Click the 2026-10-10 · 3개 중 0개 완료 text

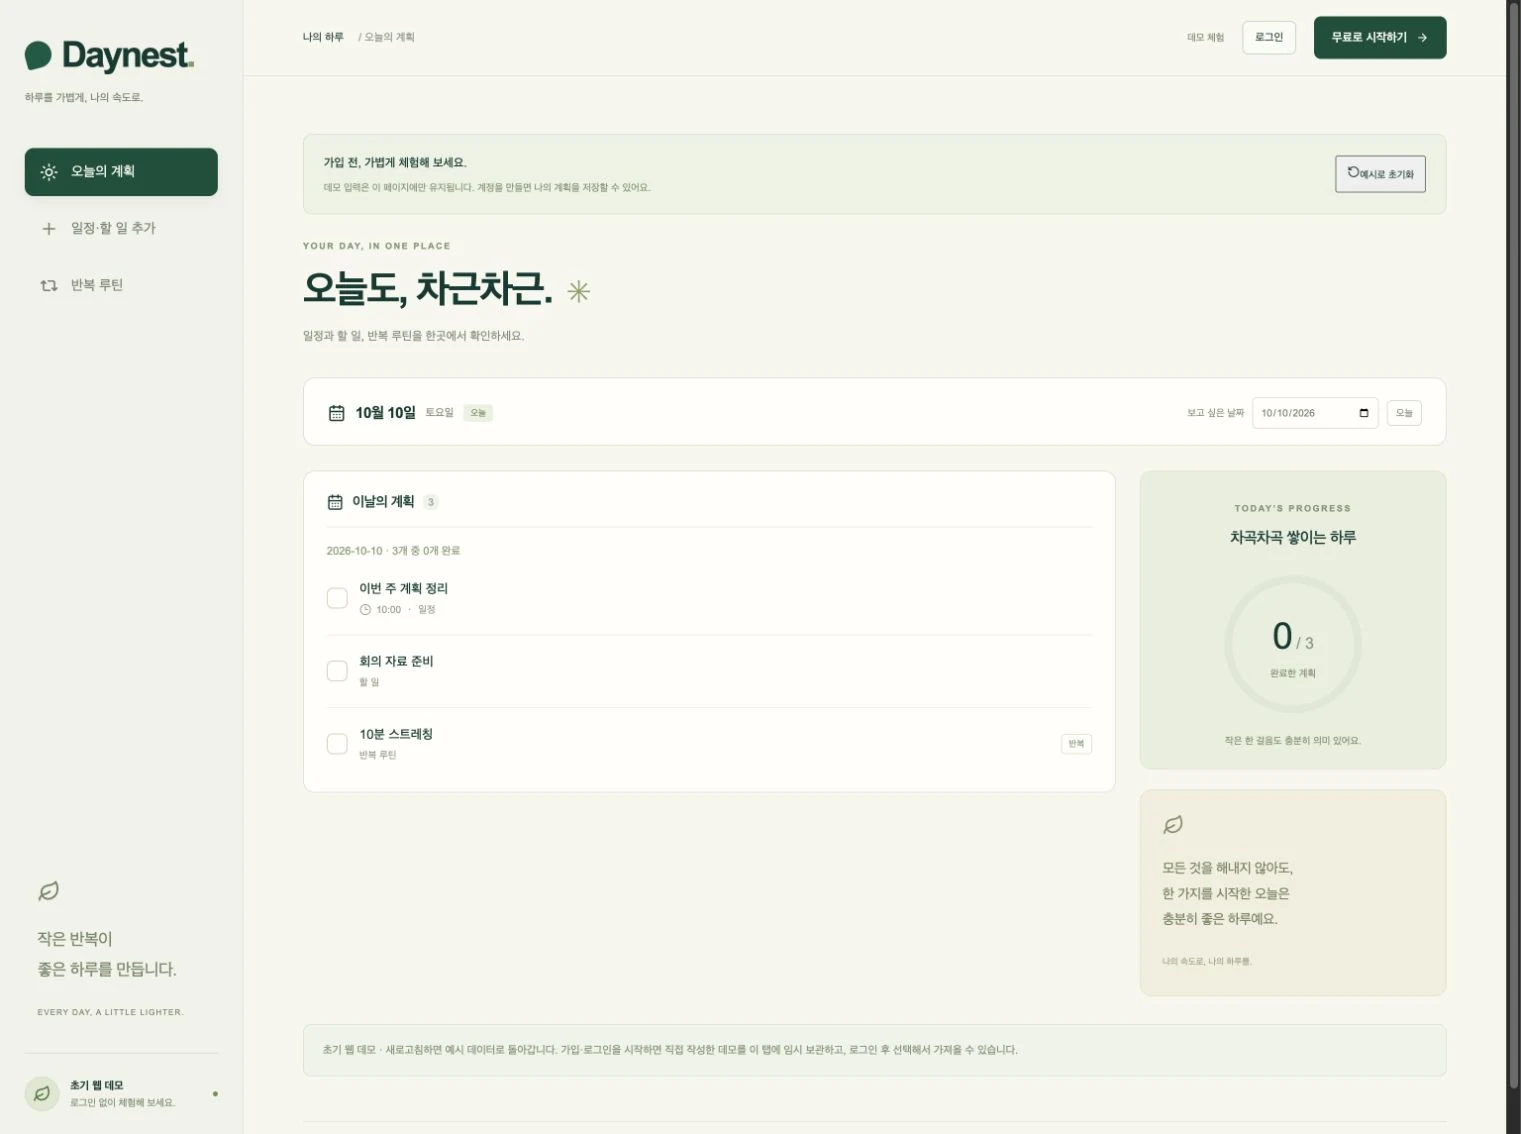[x=393, y=551]
